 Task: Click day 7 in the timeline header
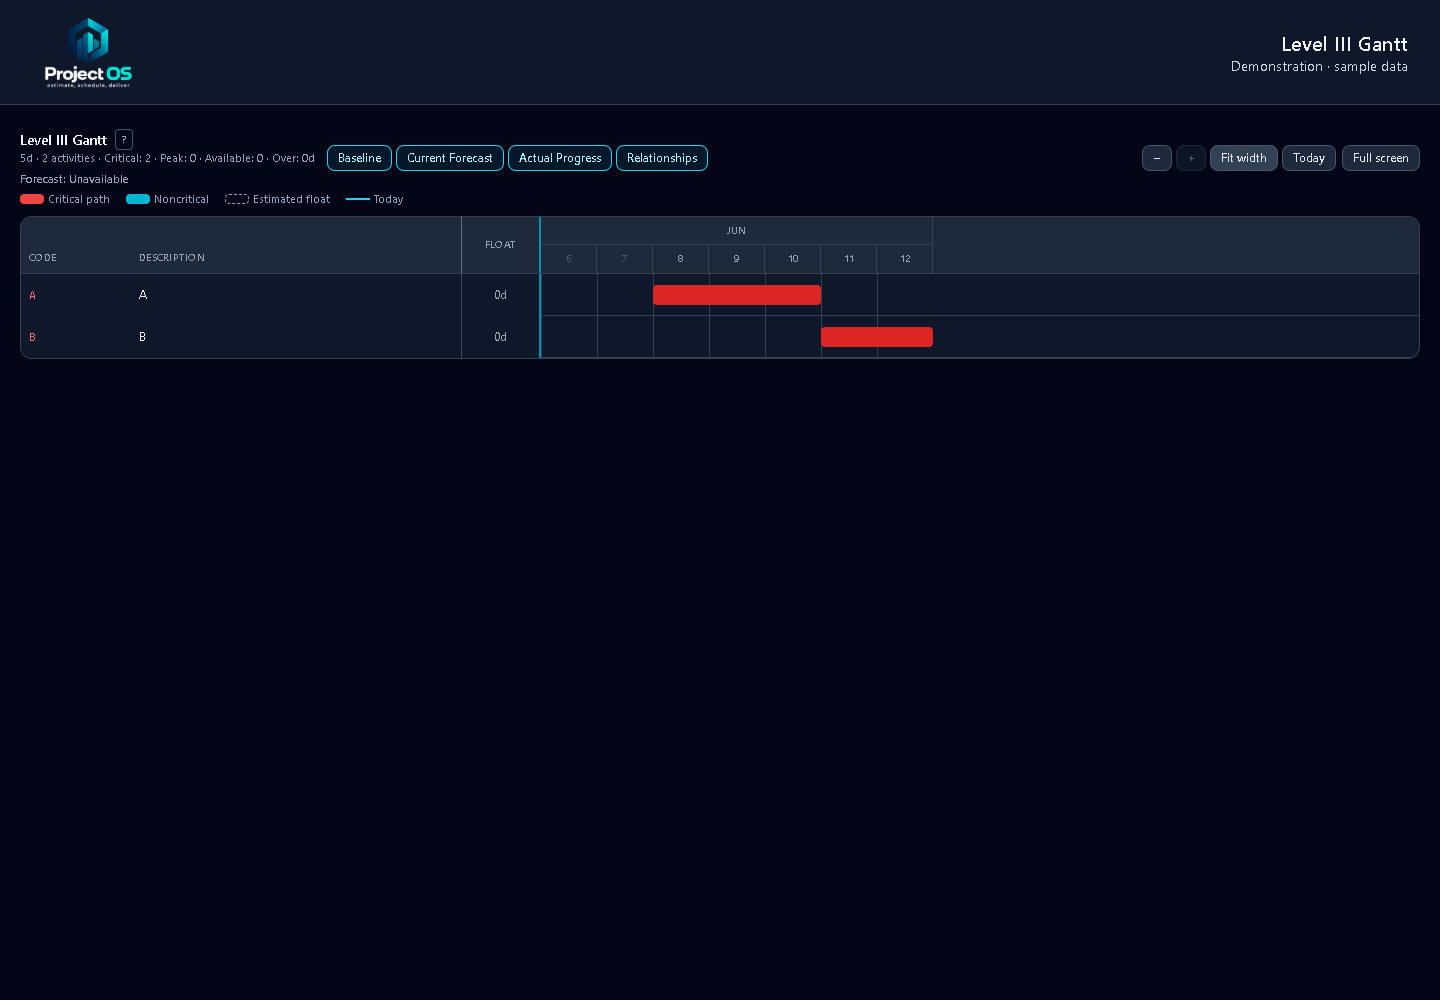click(x=624, y=259)
